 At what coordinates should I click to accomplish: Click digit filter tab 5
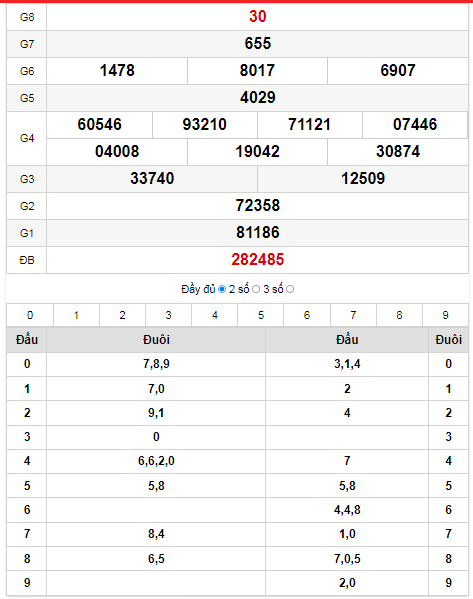pos(261,315)
